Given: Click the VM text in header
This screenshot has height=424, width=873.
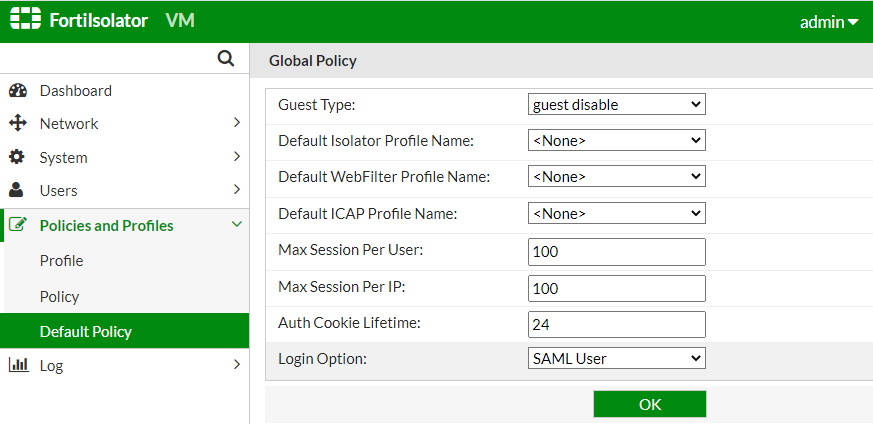Looking at the screenshot, I should [x=180, y=21].
